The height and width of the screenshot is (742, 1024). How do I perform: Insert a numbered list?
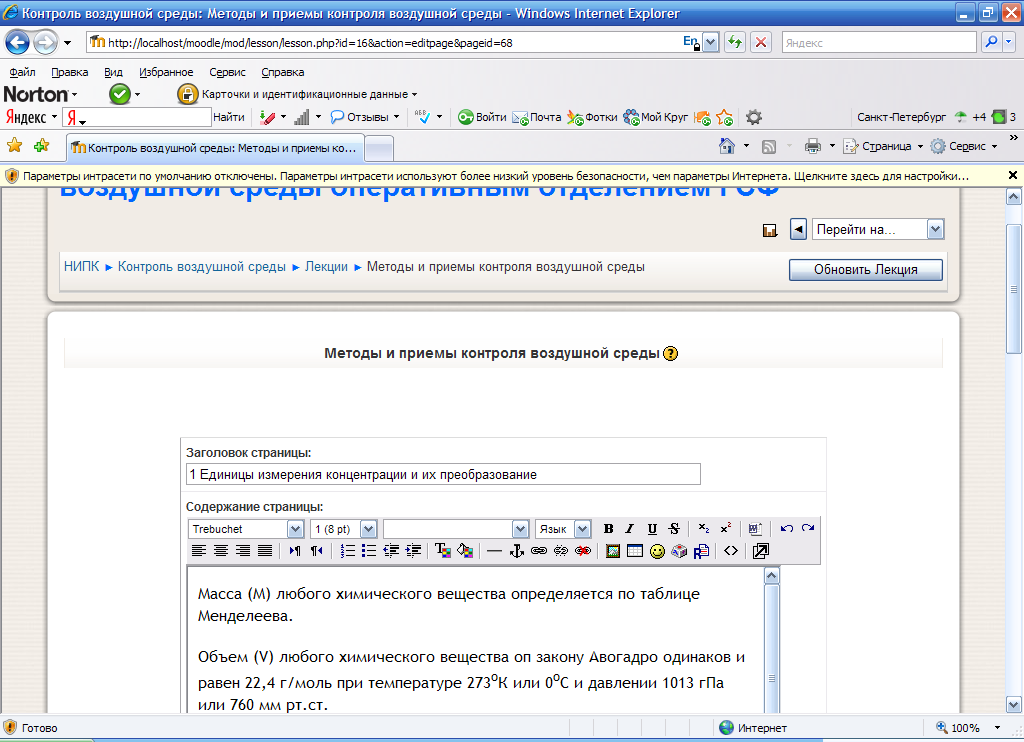pyautogui.click(x=347, y=551)
